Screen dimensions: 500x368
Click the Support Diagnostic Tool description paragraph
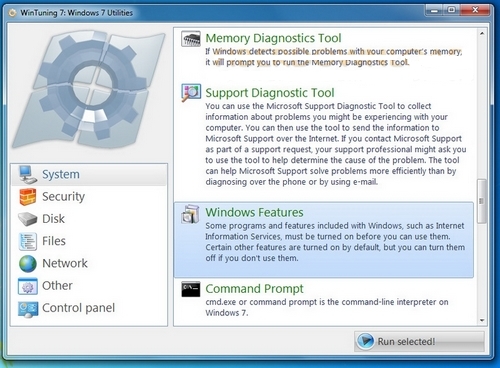coord(336,144)
